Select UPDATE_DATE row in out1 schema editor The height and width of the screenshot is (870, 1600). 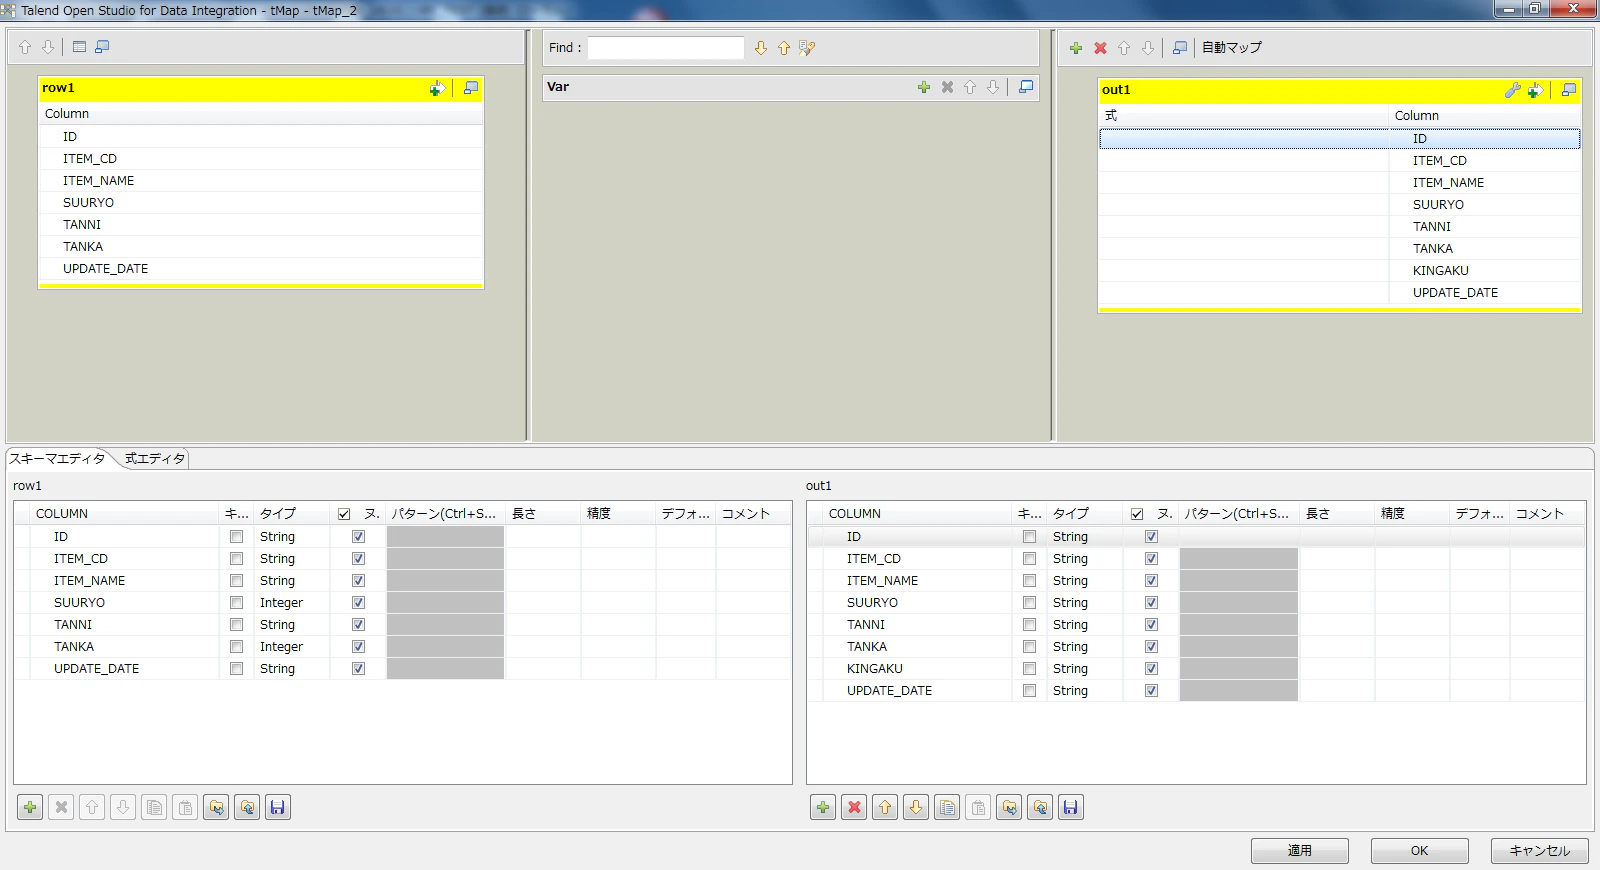[1196, 691]
